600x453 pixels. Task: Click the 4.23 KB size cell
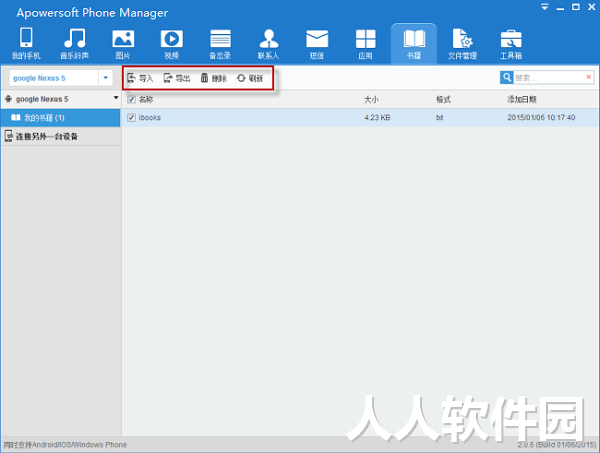coord(377,117)
